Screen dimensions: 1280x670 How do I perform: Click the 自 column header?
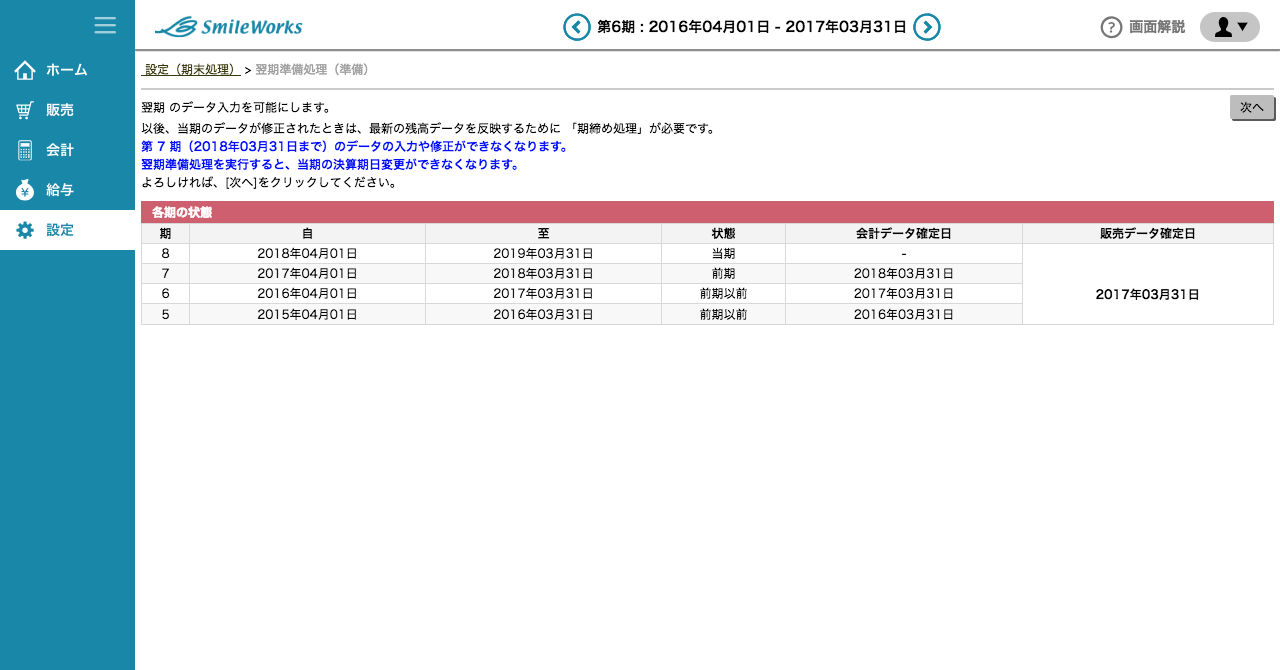pos(307,233)
